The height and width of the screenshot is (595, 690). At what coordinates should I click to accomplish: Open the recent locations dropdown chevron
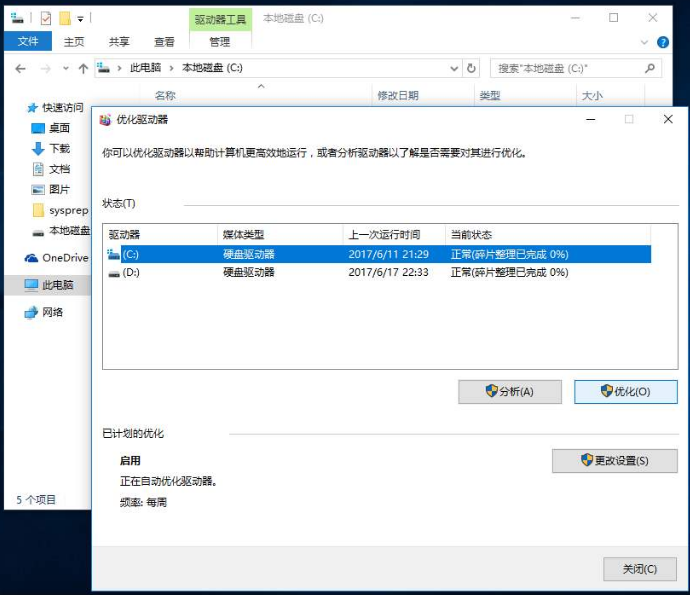coord(65,68)
